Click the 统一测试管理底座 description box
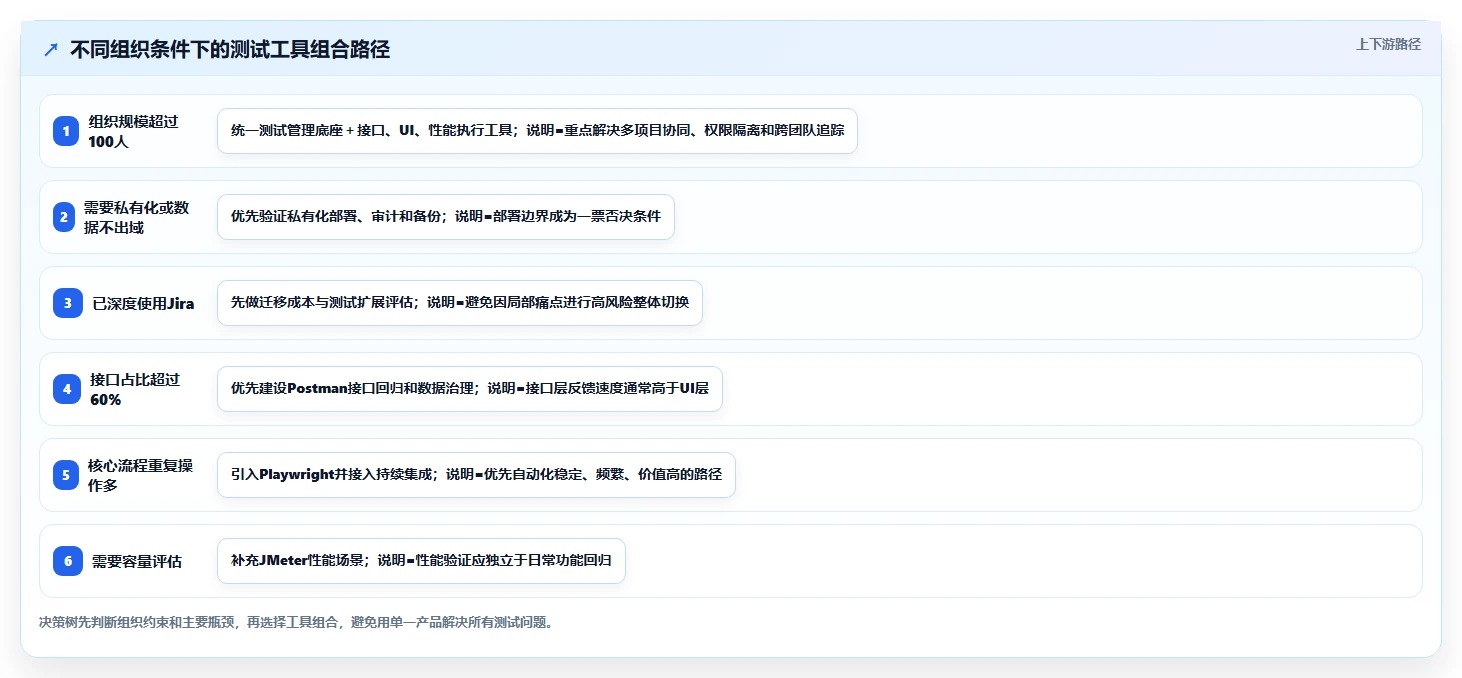1462x678 pixels. click(x=537, y=131)
